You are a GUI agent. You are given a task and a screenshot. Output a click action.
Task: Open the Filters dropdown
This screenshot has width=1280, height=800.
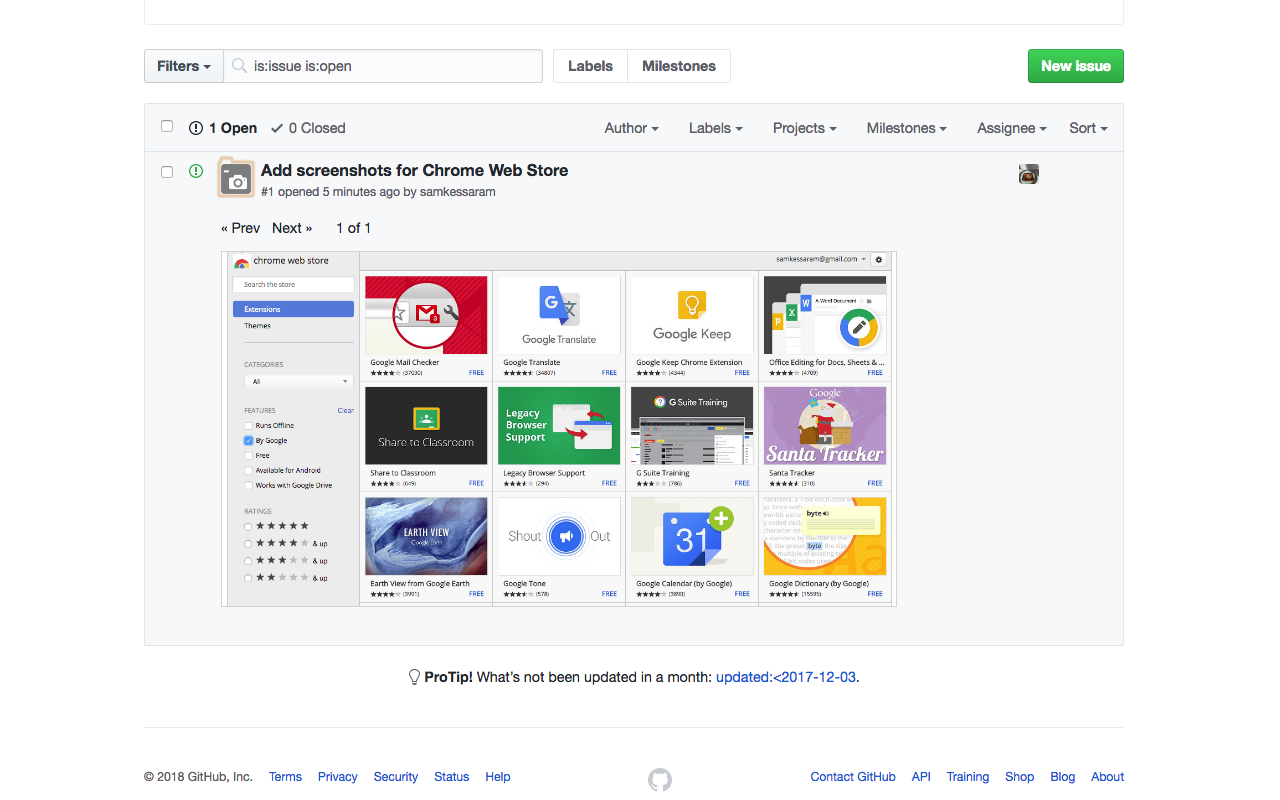(183, 65)
